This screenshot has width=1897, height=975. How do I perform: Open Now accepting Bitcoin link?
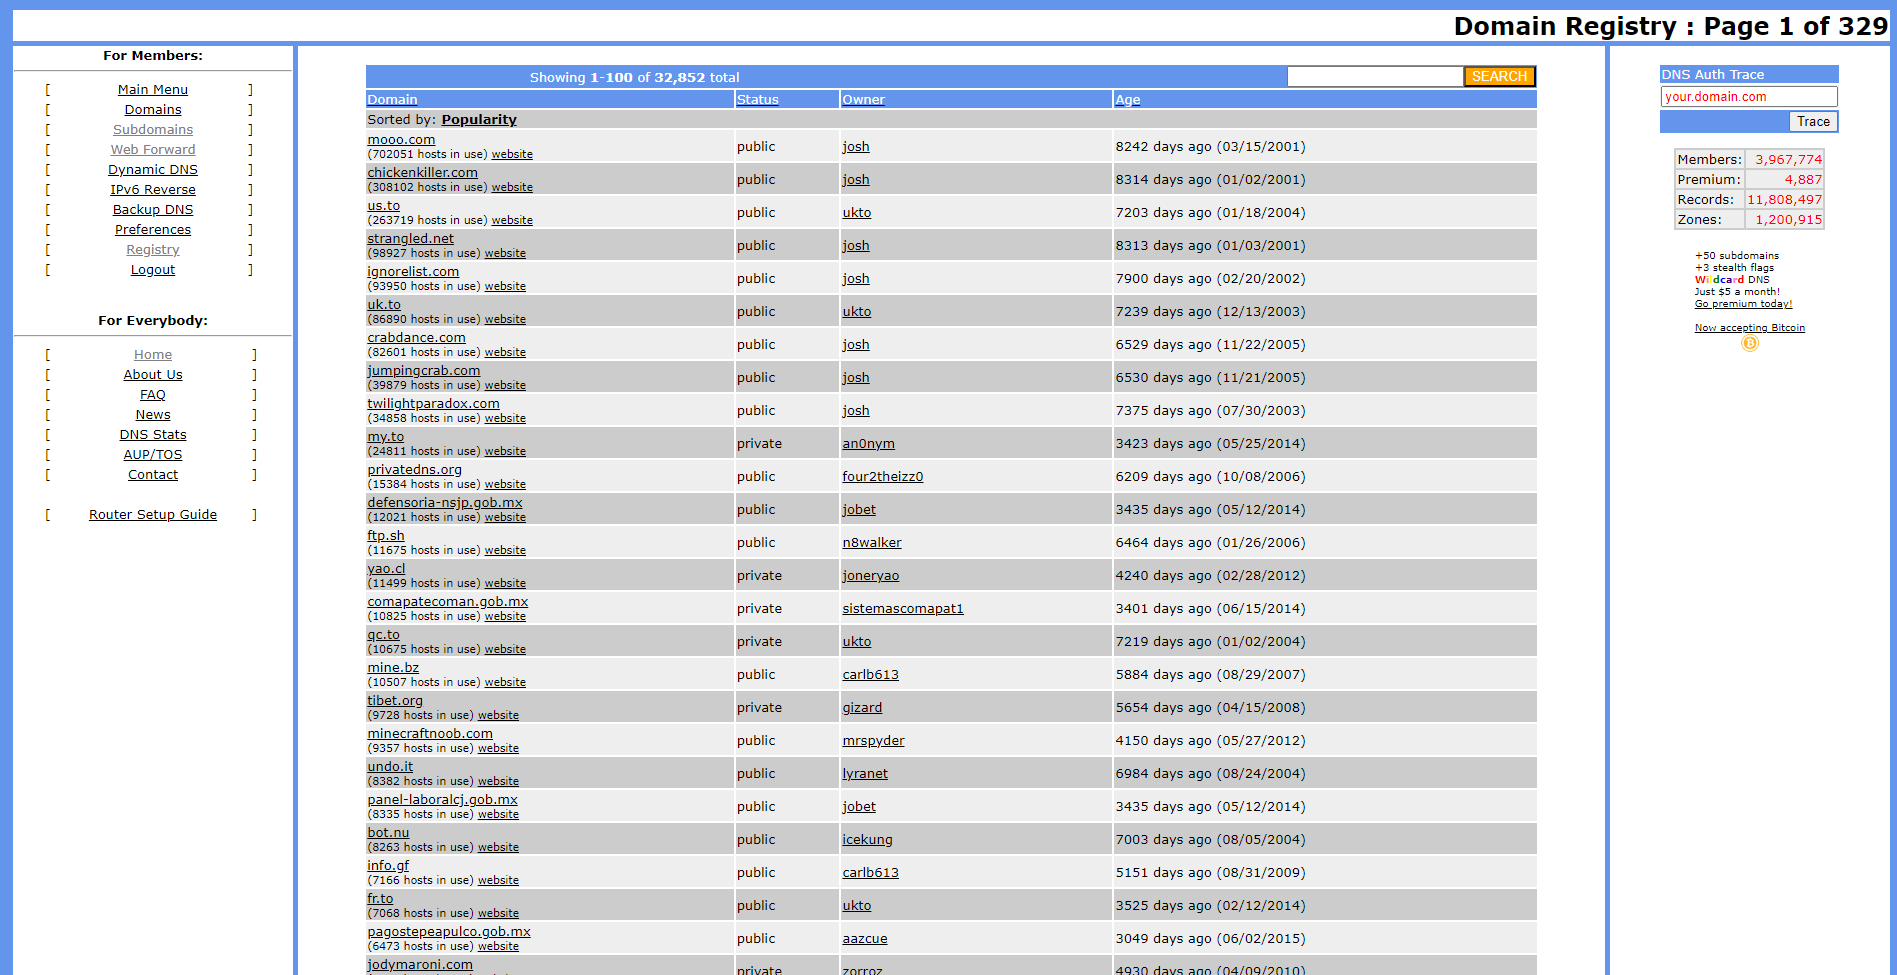[x=1749, y=328]
